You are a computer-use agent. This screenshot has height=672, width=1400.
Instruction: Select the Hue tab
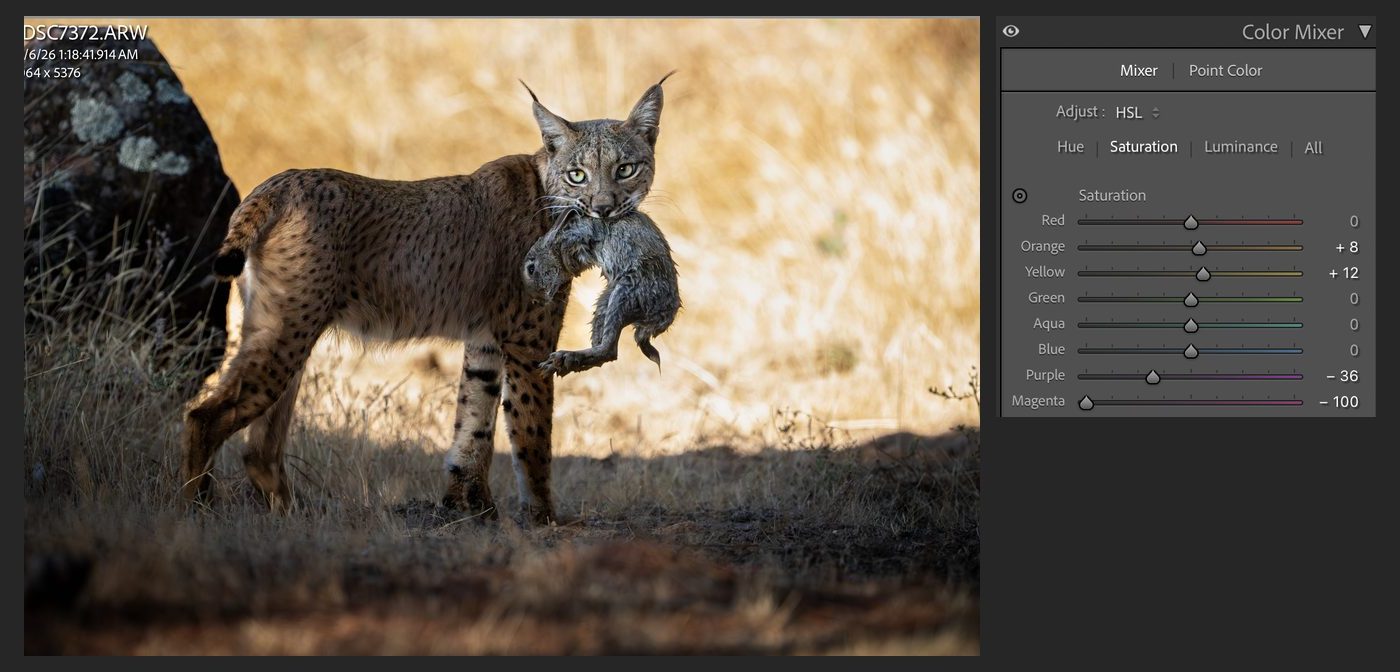pos(1070,147)
